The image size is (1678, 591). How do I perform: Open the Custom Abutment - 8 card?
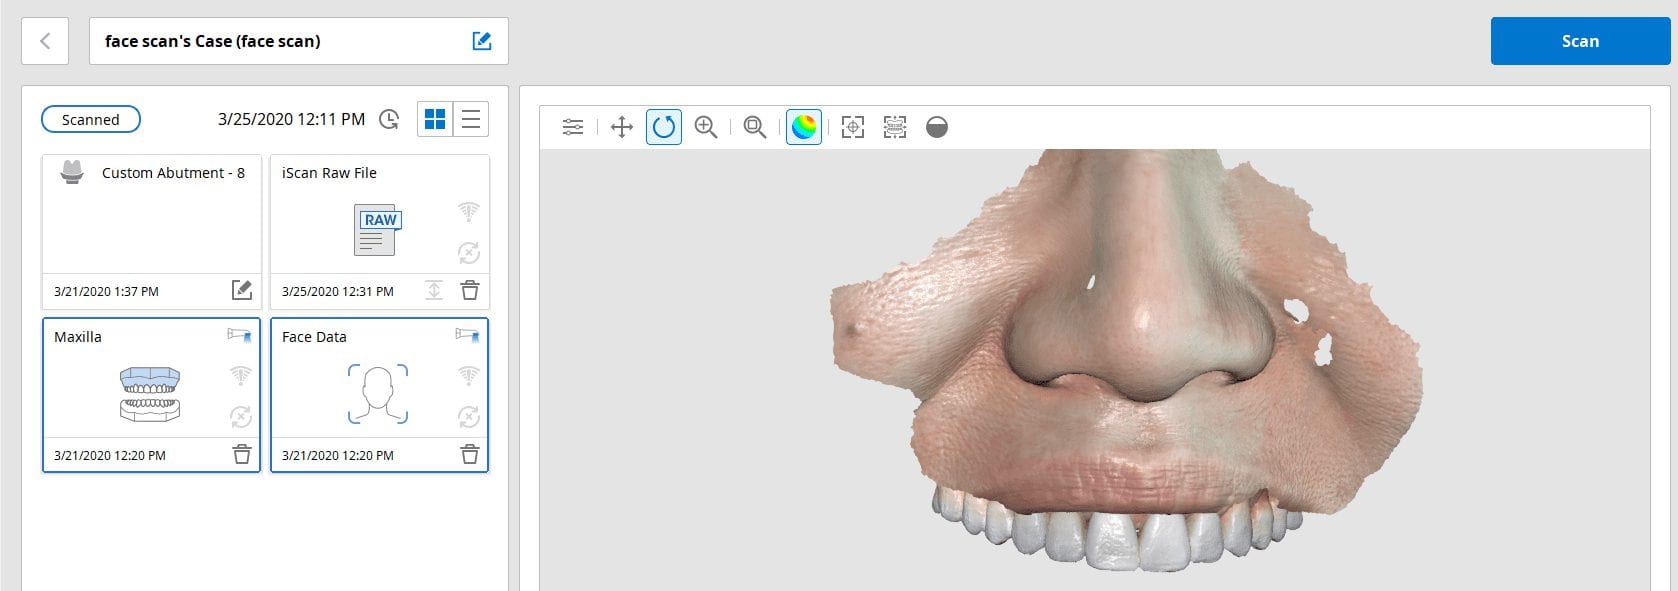pos(152,230)
